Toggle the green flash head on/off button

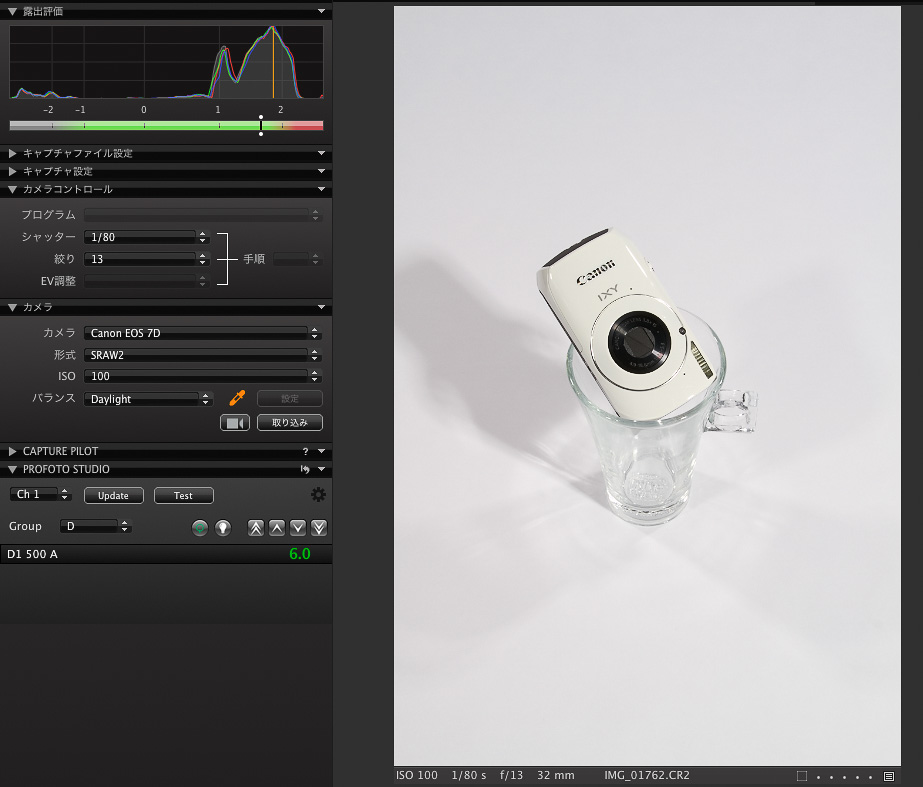pyautogui.click(x=200, y=527)
